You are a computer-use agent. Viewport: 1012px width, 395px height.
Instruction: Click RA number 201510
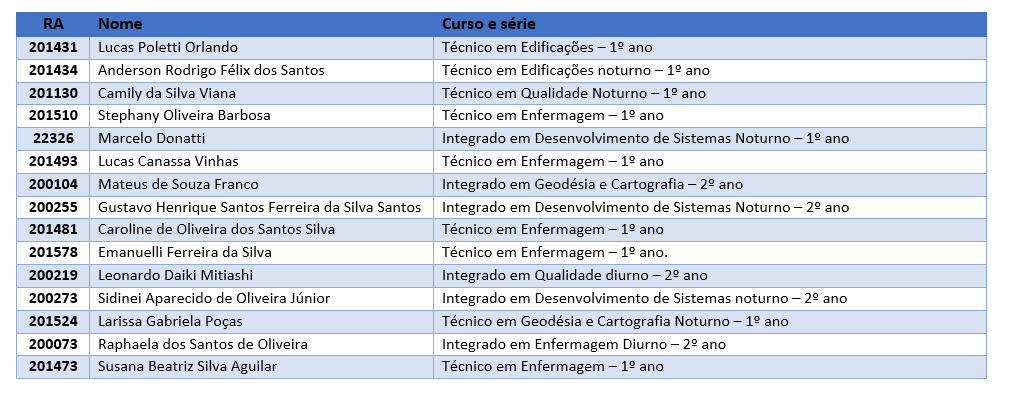point(53,116)
